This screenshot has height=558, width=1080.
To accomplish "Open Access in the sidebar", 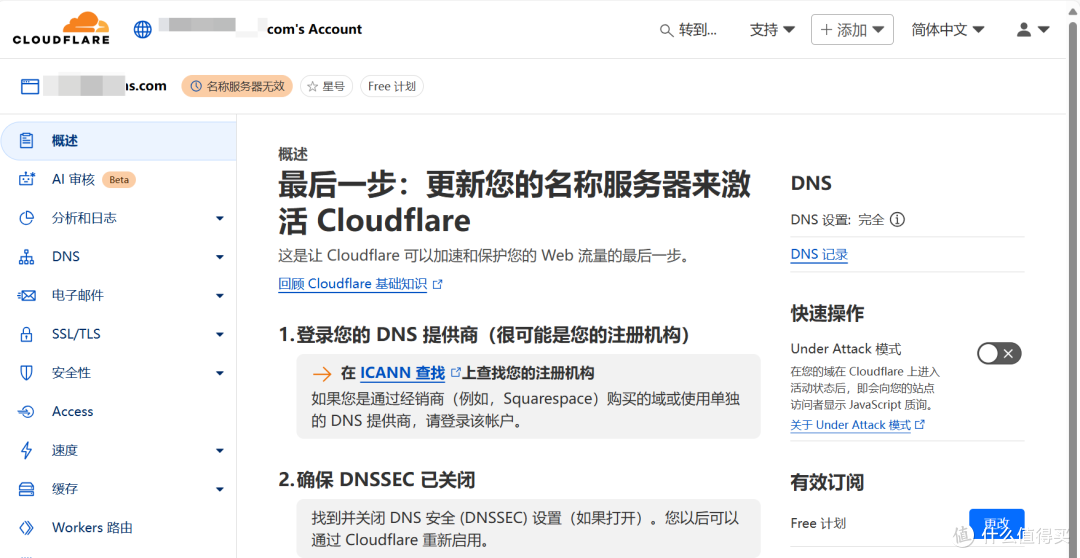I will tap(118, 412).
